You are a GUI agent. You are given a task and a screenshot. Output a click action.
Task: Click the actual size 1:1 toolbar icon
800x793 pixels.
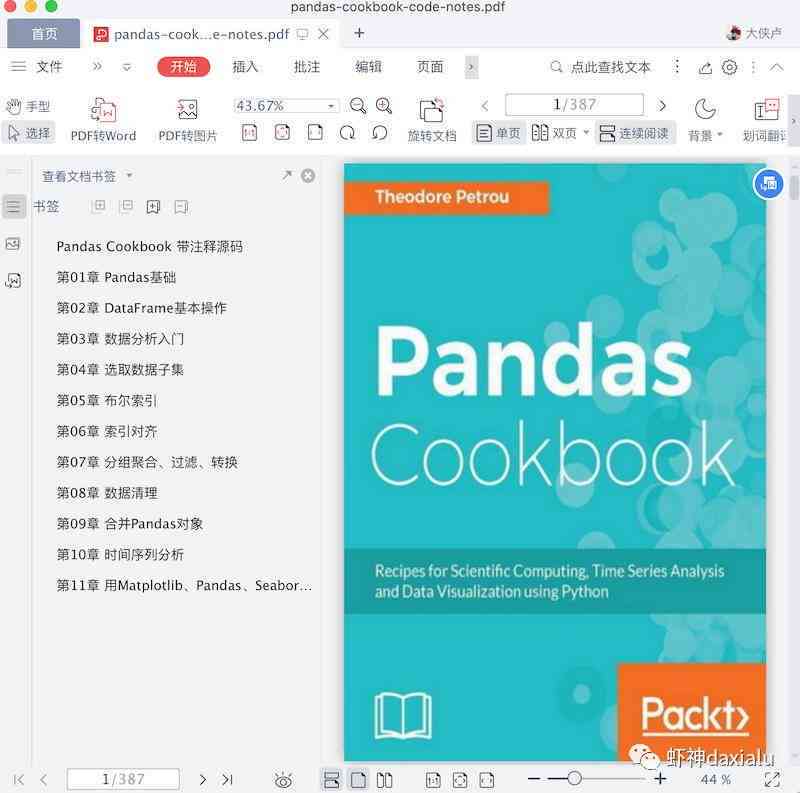pos(249,133)
